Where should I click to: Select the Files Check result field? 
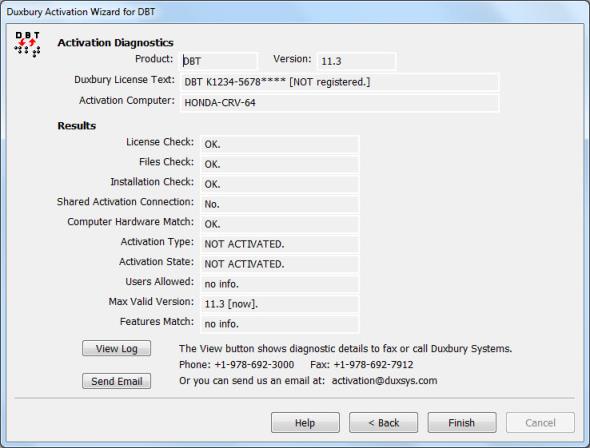point(280,164)
